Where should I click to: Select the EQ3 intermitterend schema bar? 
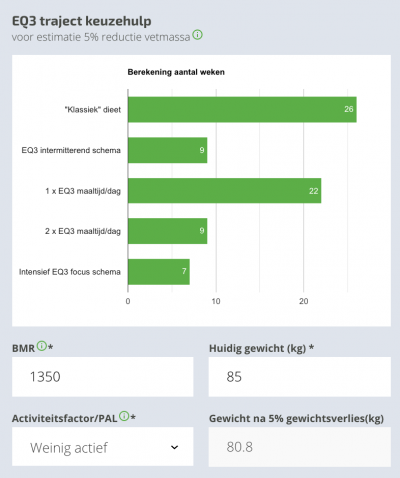tap(168, 150)
